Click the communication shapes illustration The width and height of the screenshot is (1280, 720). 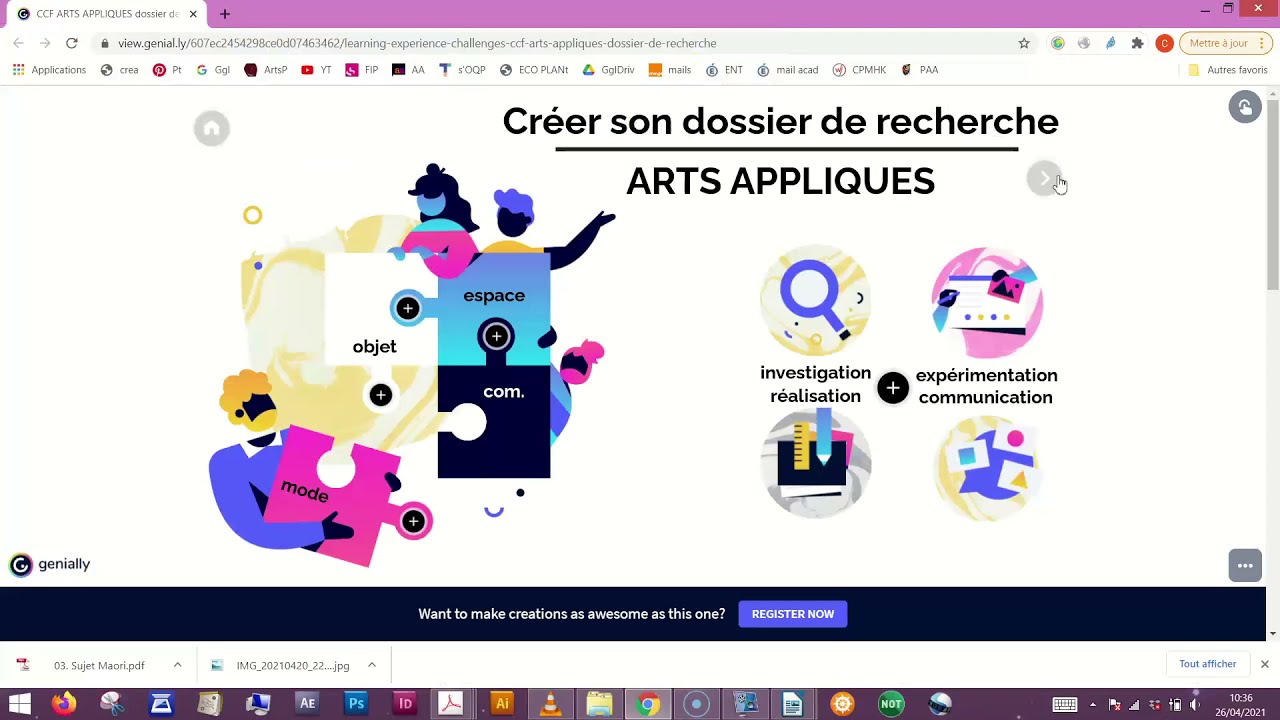coord(987,468)
